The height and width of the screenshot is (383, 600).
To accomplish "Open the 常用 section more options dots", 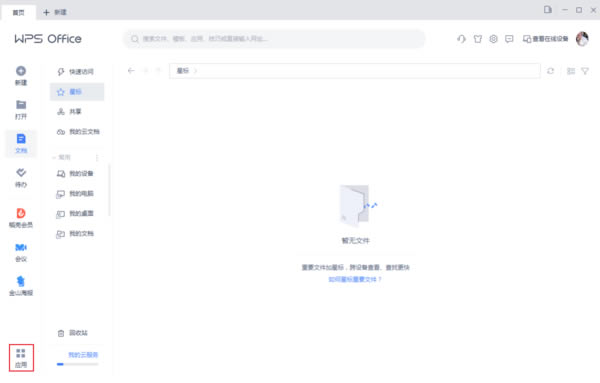I will click(x=97, y=158).
